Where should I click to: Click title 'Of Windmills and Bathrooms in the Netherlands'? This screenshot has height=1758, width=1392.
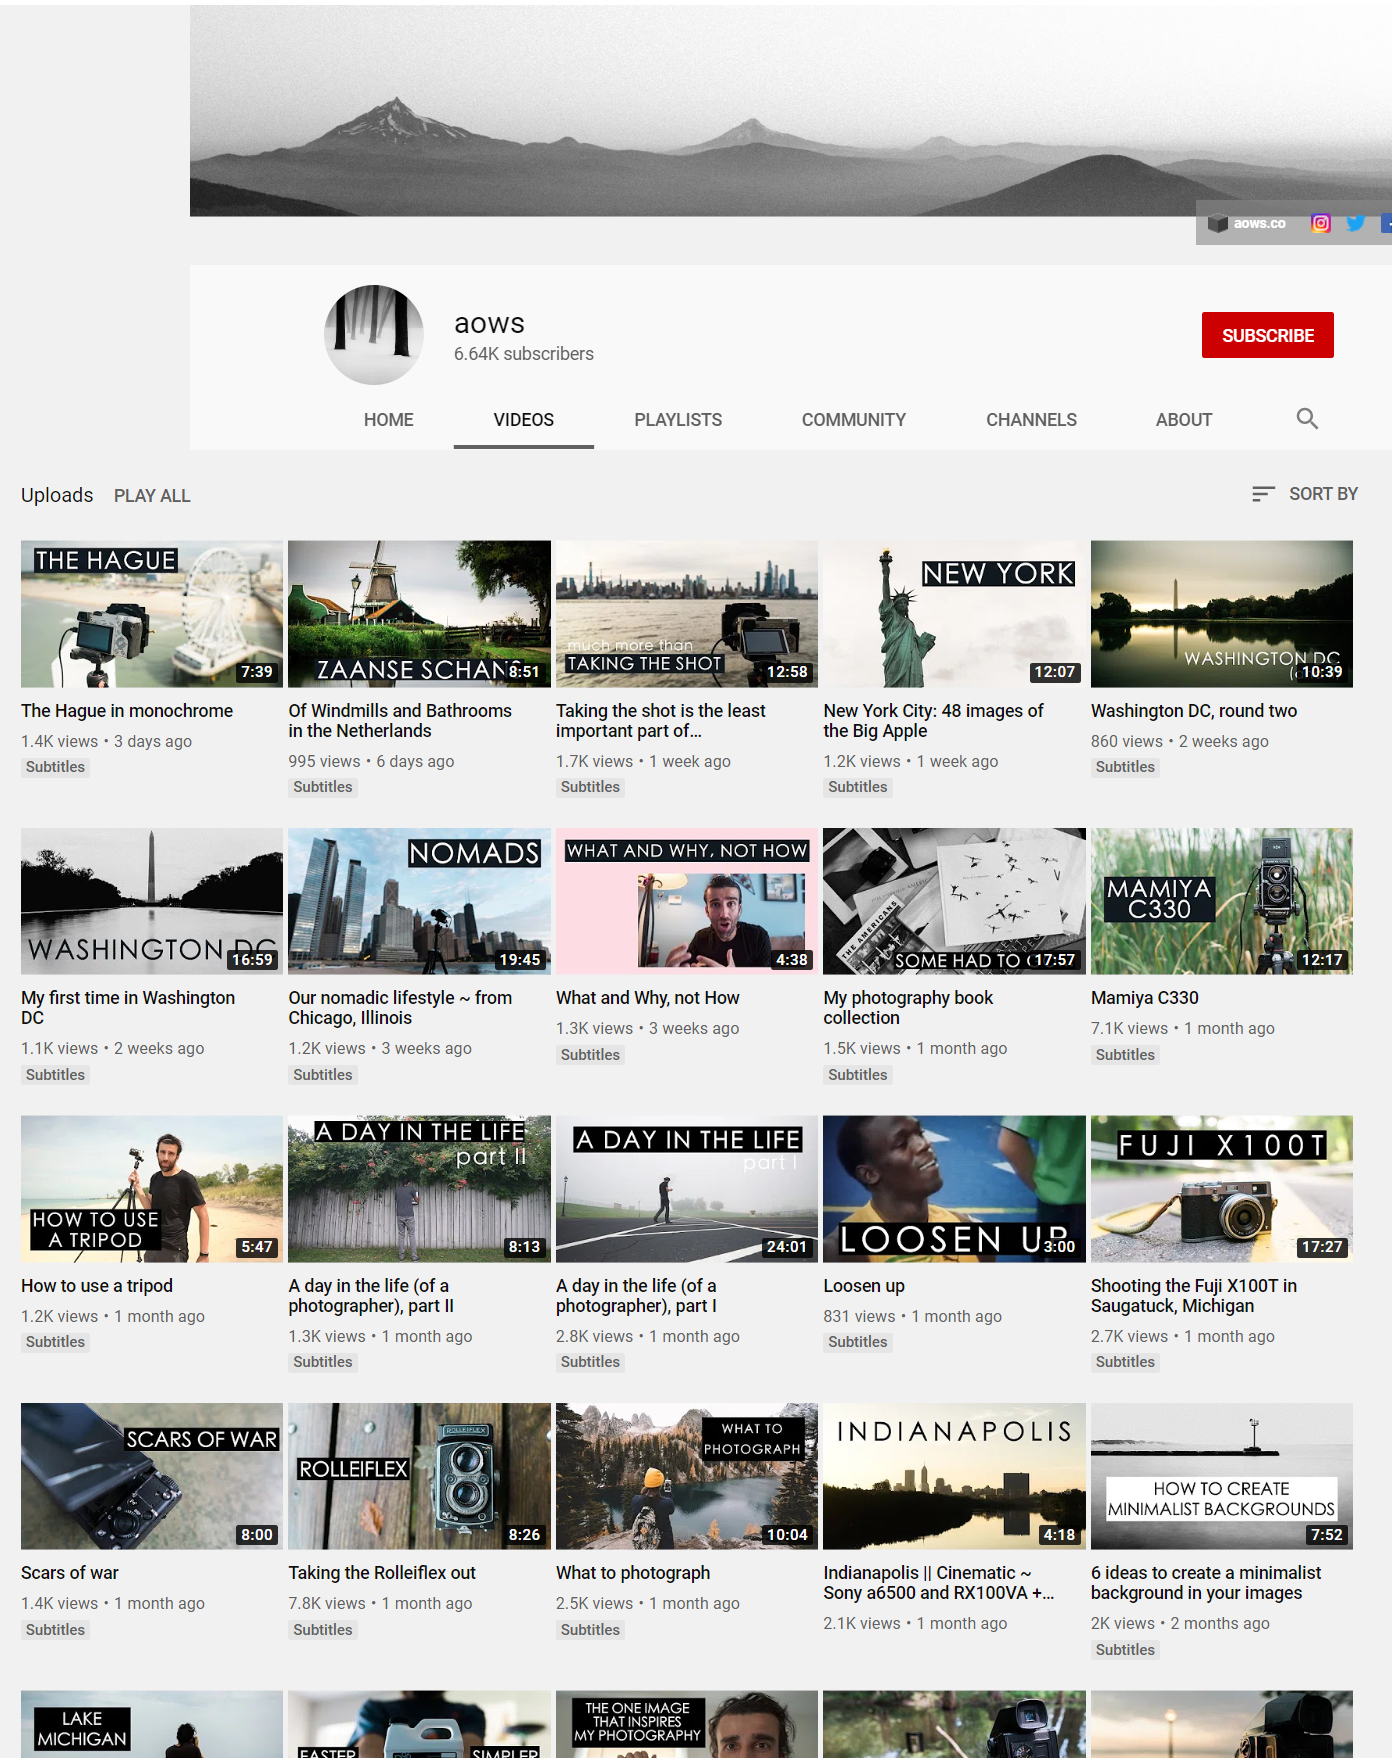pos(400,721)
